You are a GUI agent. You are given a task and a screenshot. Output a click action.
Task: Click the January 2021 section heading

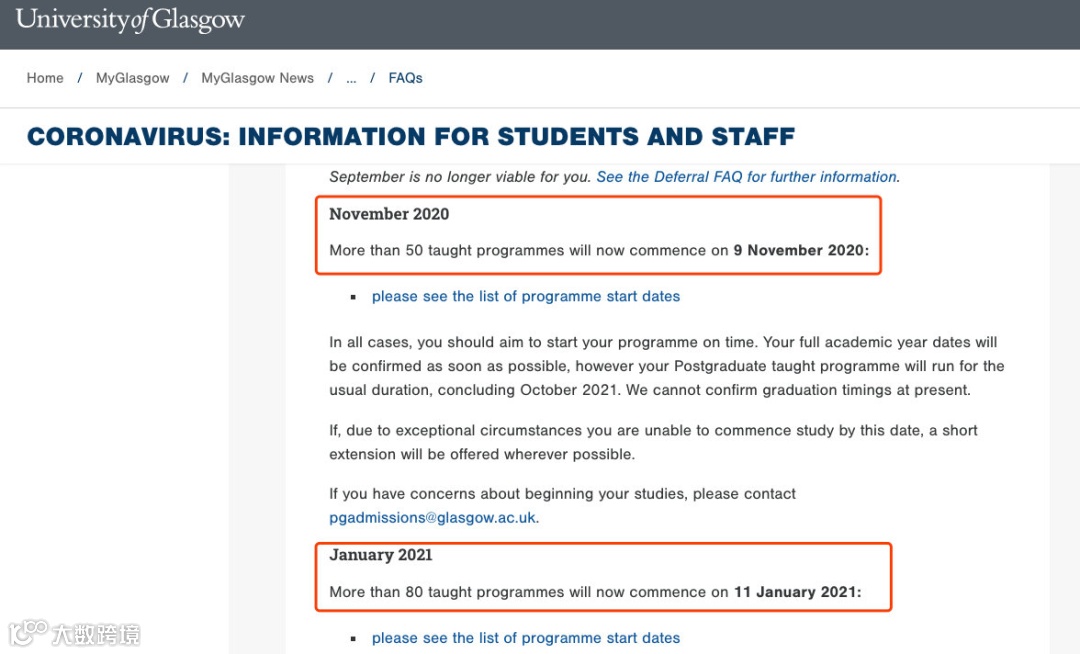click(381, 555)
